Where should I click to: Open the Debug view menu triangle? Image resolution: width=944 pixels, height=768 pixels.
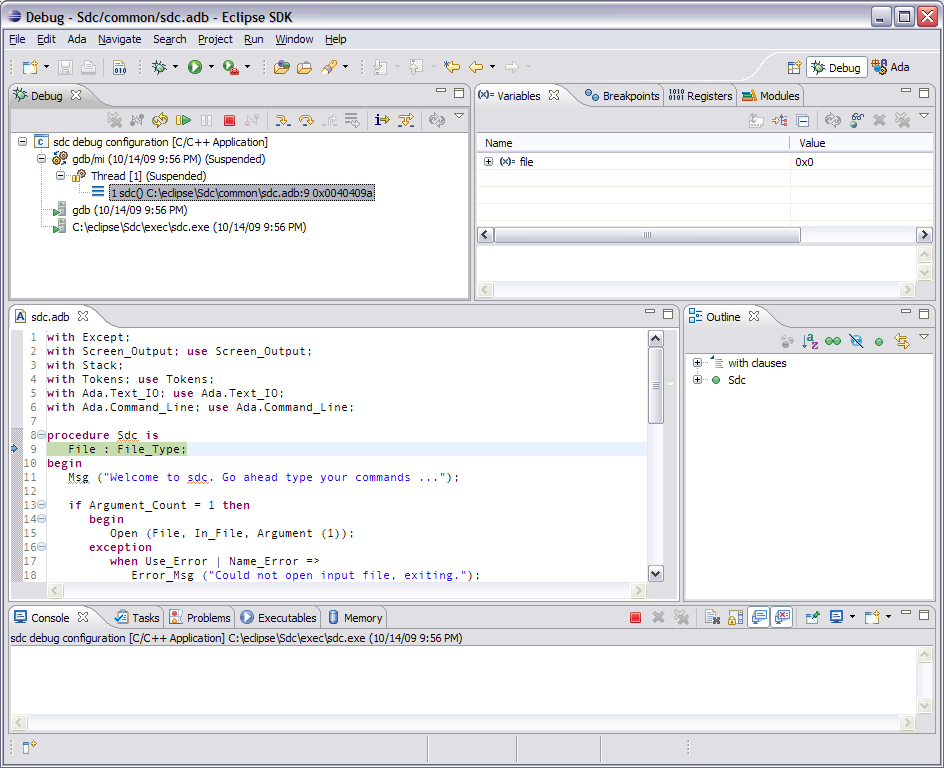click(x=459, y=116)
